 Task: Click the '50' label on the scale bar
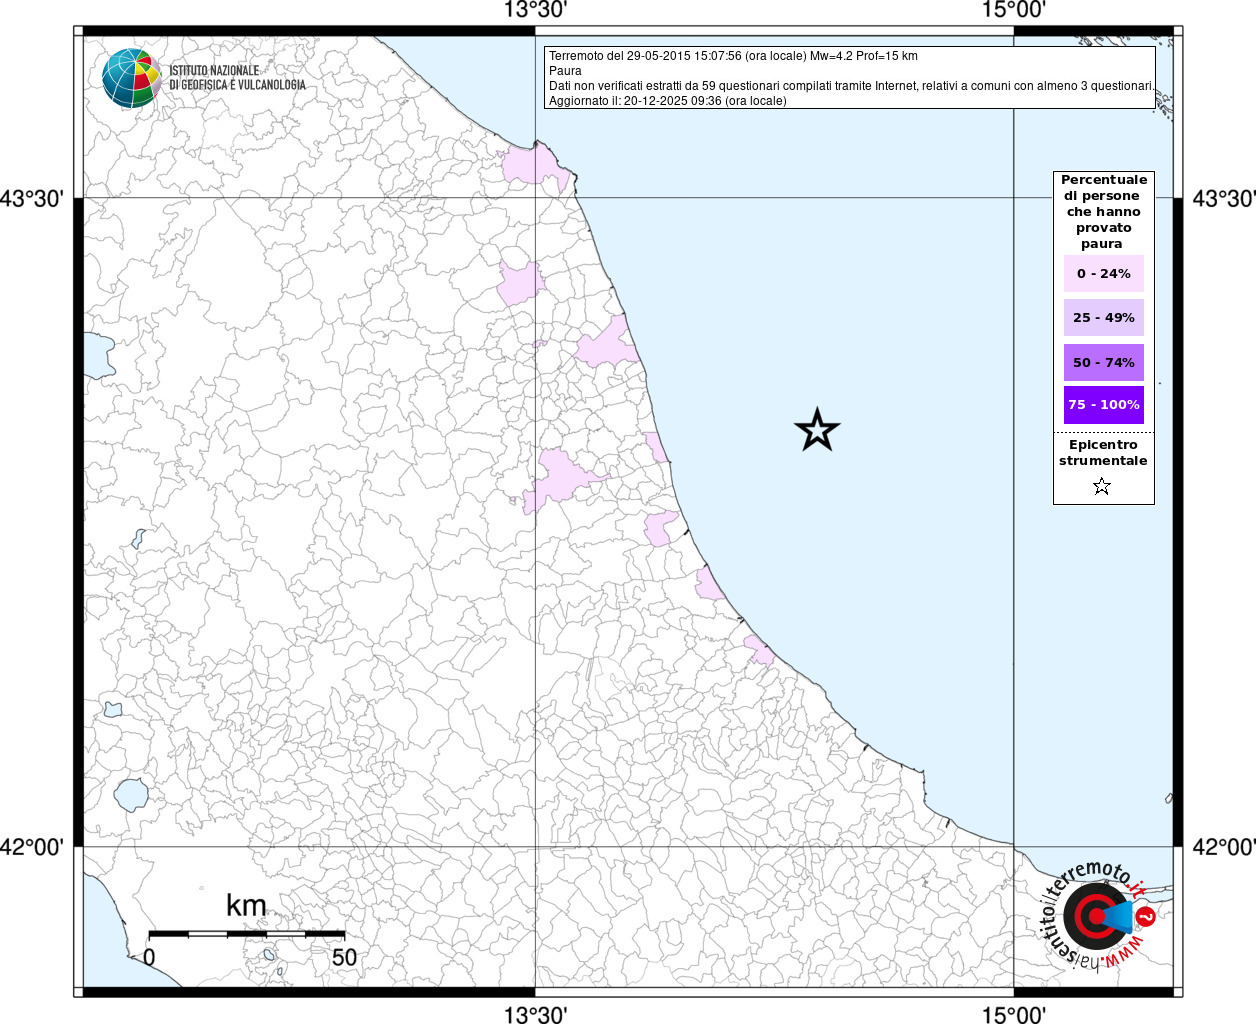click(x=344, y=957)
